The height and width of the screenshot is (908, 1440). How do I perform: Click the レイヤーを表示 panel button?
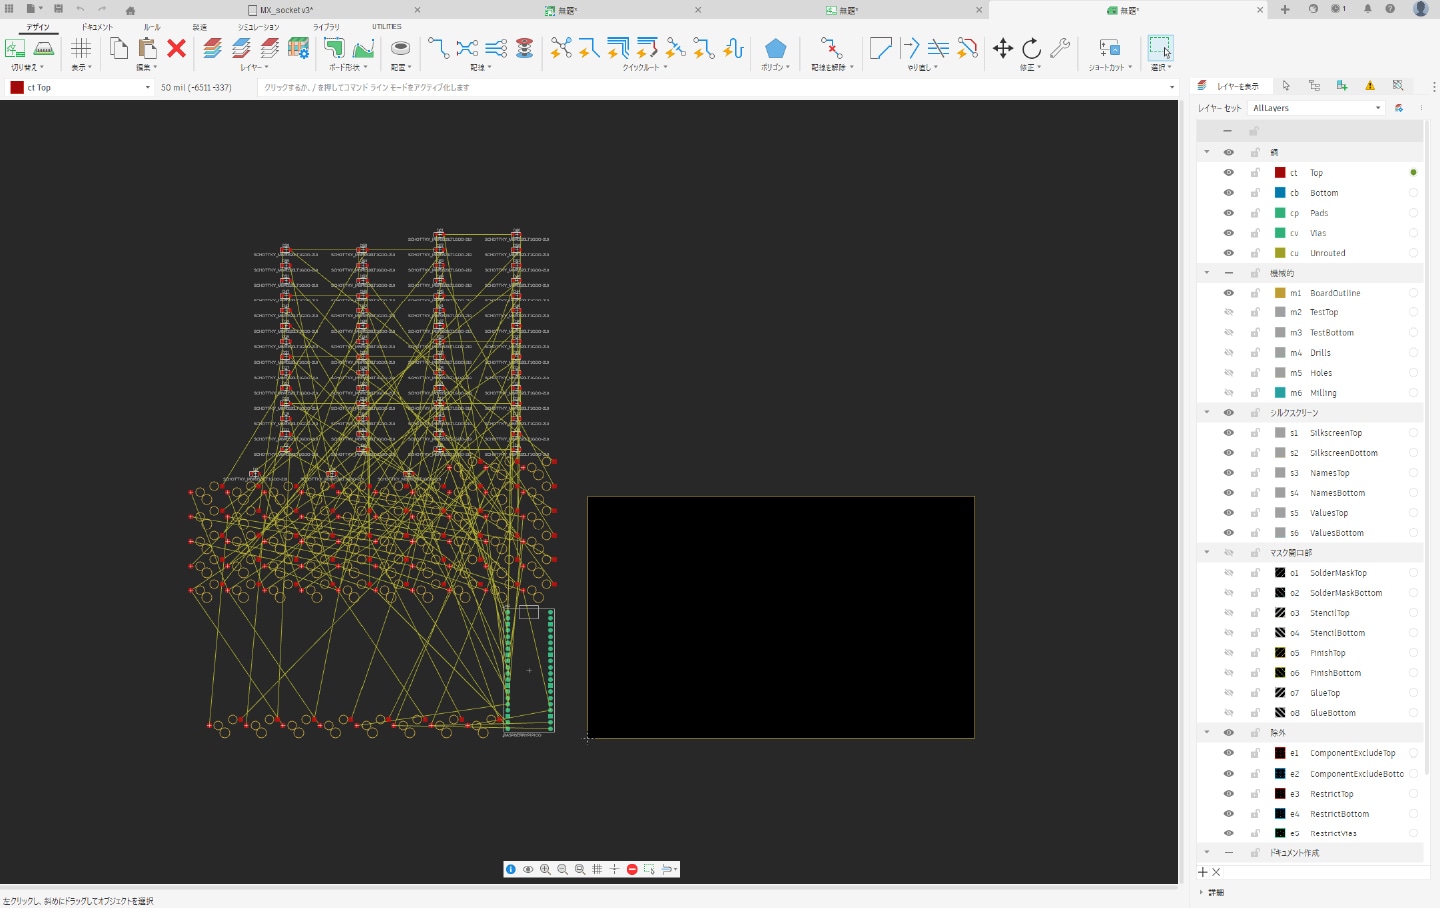pyautogui.click(x=1230, y=86)
